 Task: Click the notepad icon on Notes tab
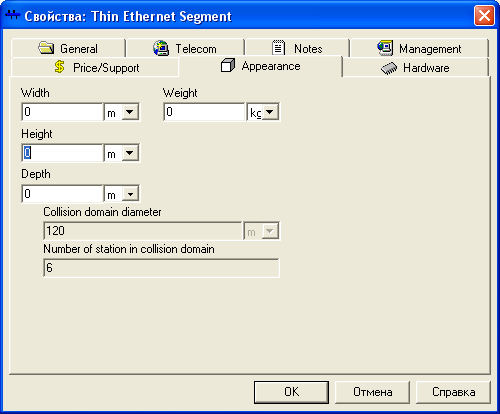pyautogui.click(x=278, y=48)
